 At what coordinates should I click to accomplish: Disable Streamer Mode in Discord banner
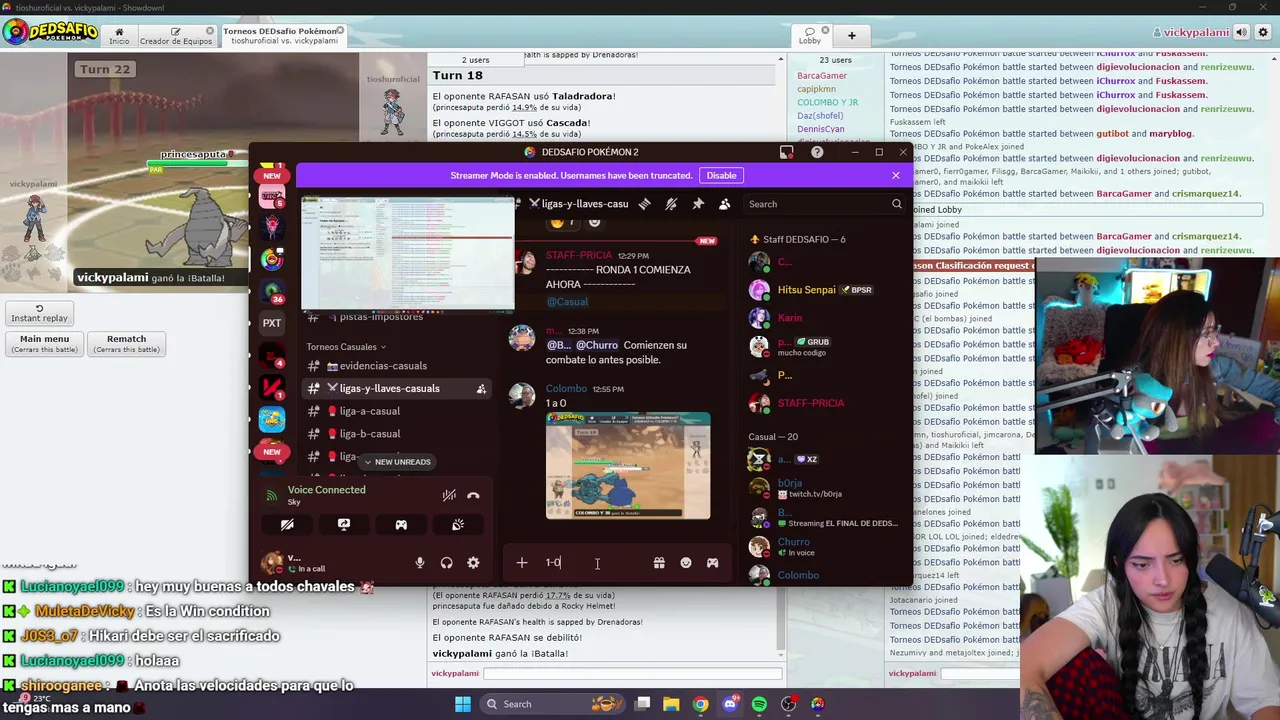tap(721, 175)
